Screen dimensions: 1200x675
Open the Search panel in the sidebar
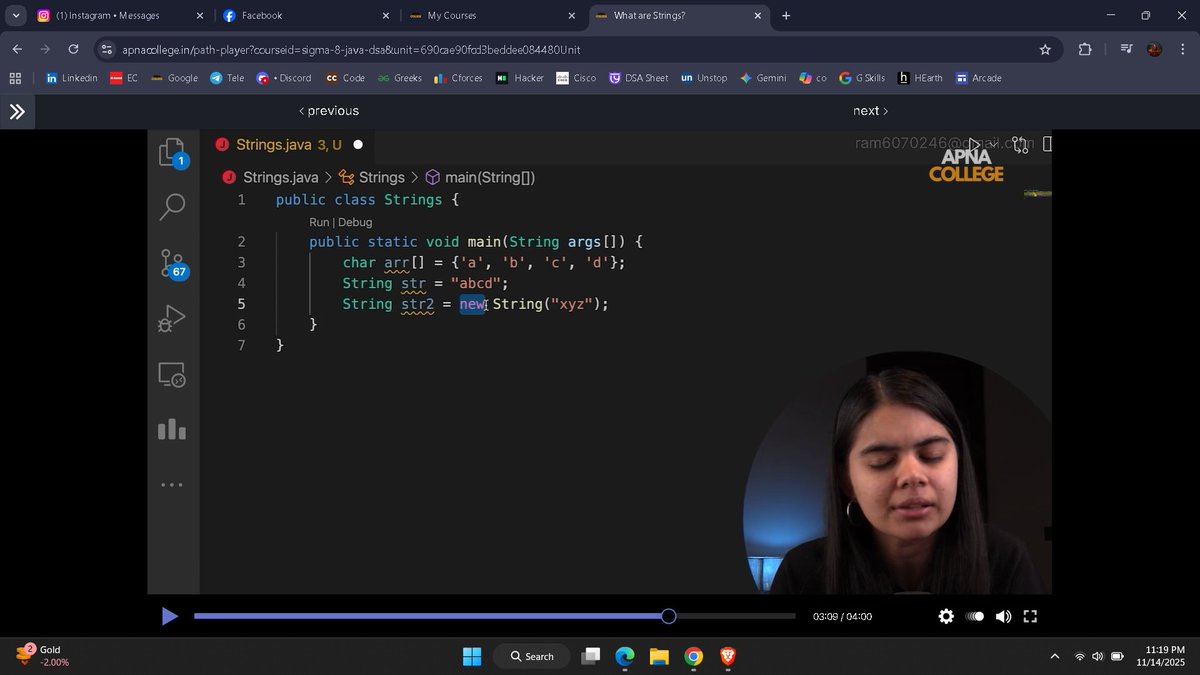point(172,206)
